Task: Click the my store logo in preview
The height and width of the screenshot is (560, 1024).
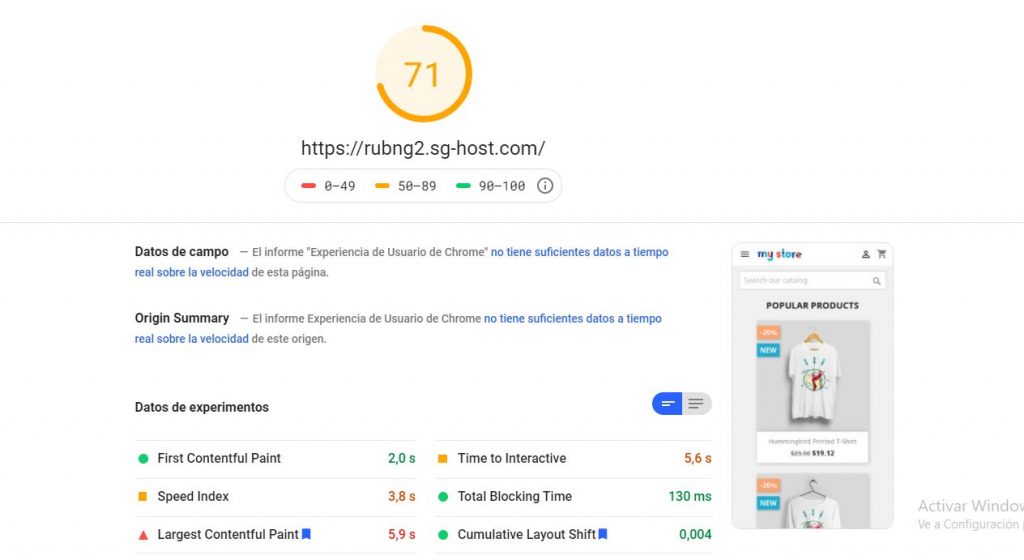Action: [x=779, y=254]
